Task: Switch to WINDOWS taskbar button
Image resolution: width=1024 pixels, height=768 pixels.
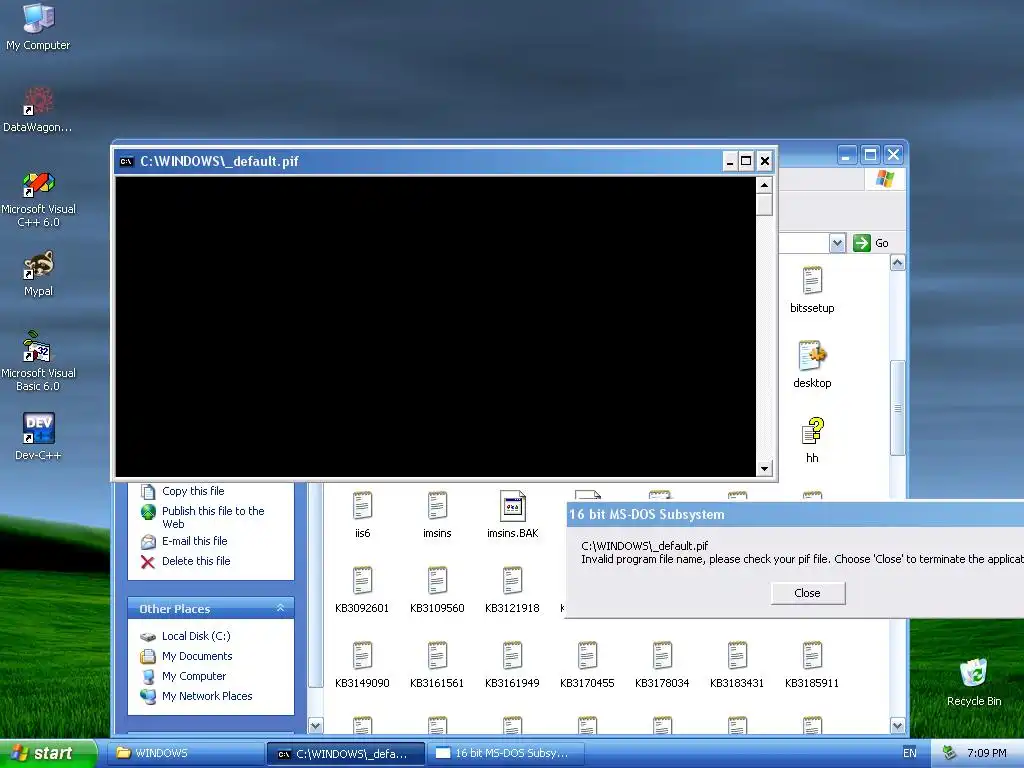Action: pos(184,754)
